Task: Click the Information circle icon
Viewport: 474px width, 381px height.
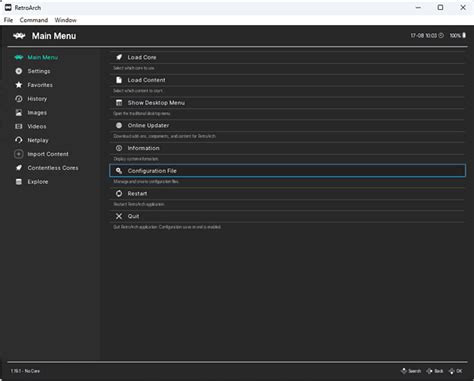Action: click(x=119, y=148)
